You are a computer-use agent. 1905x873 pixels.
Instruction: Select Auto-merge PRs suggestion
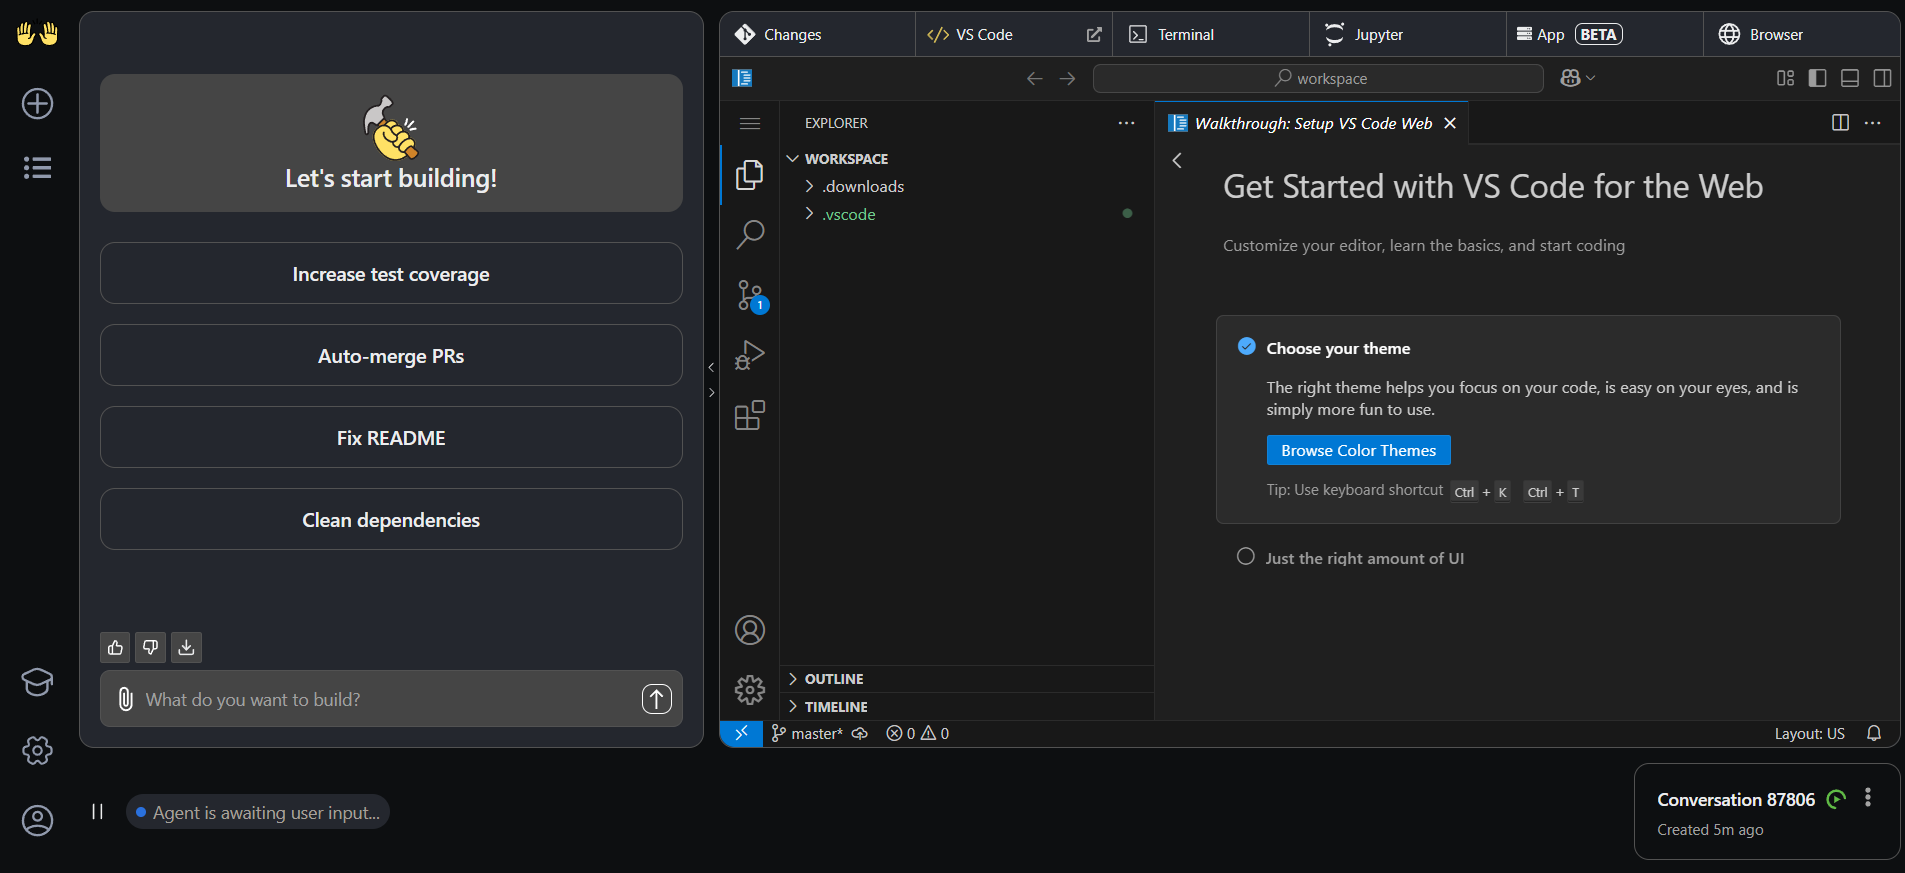pyautogui.click(x=391, y=355)
